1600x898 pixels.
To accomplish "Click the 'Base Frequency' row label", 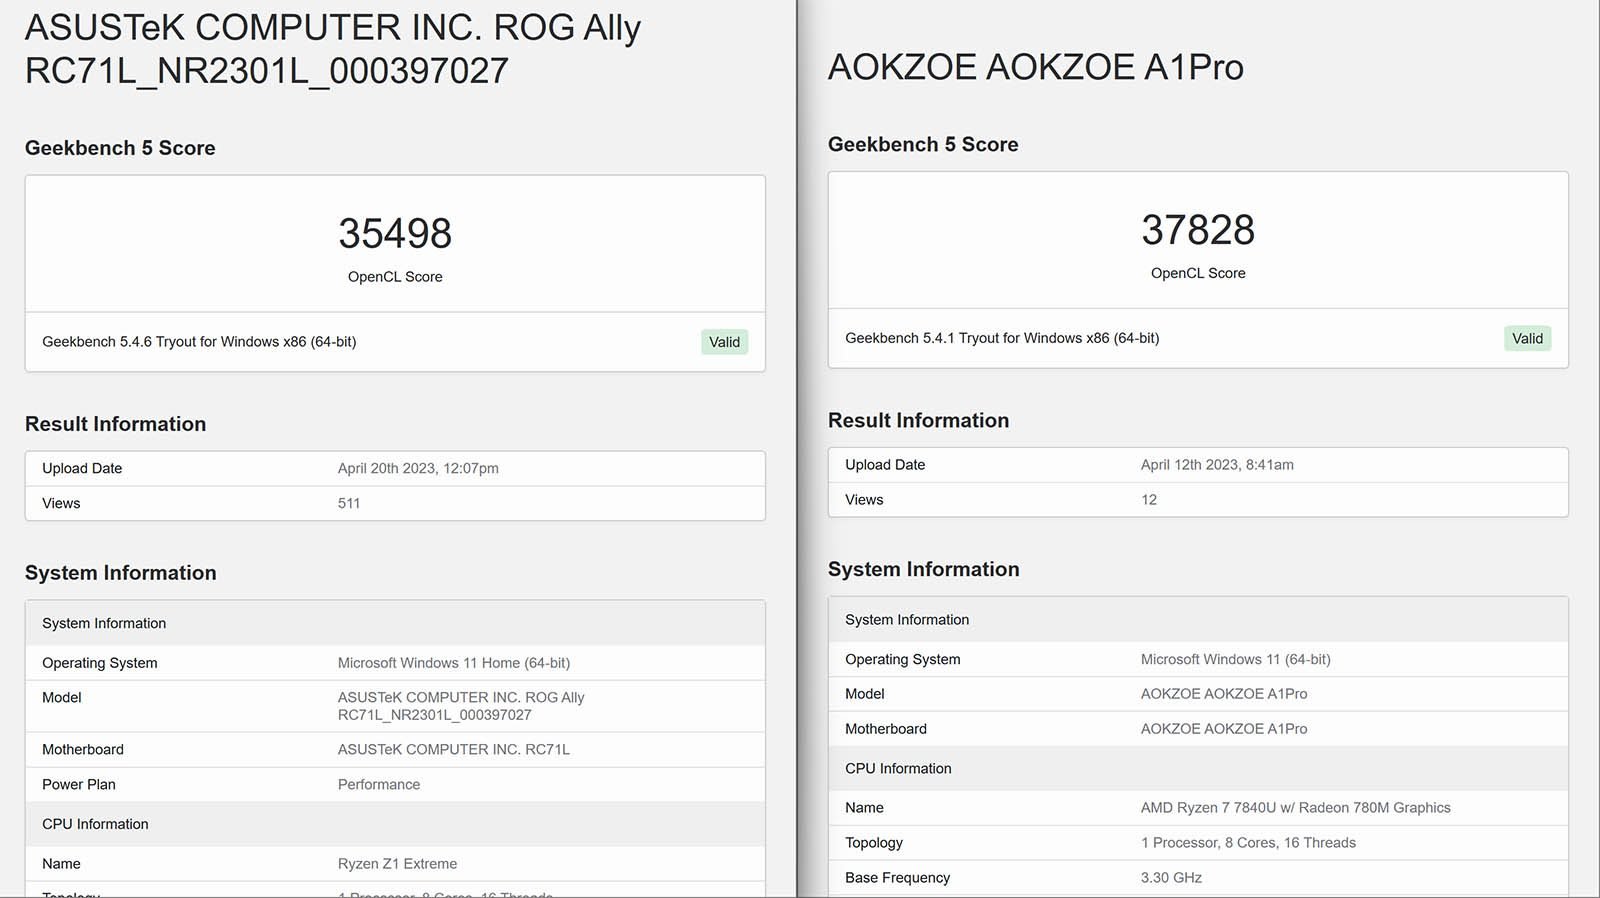I will click(897, 878).
